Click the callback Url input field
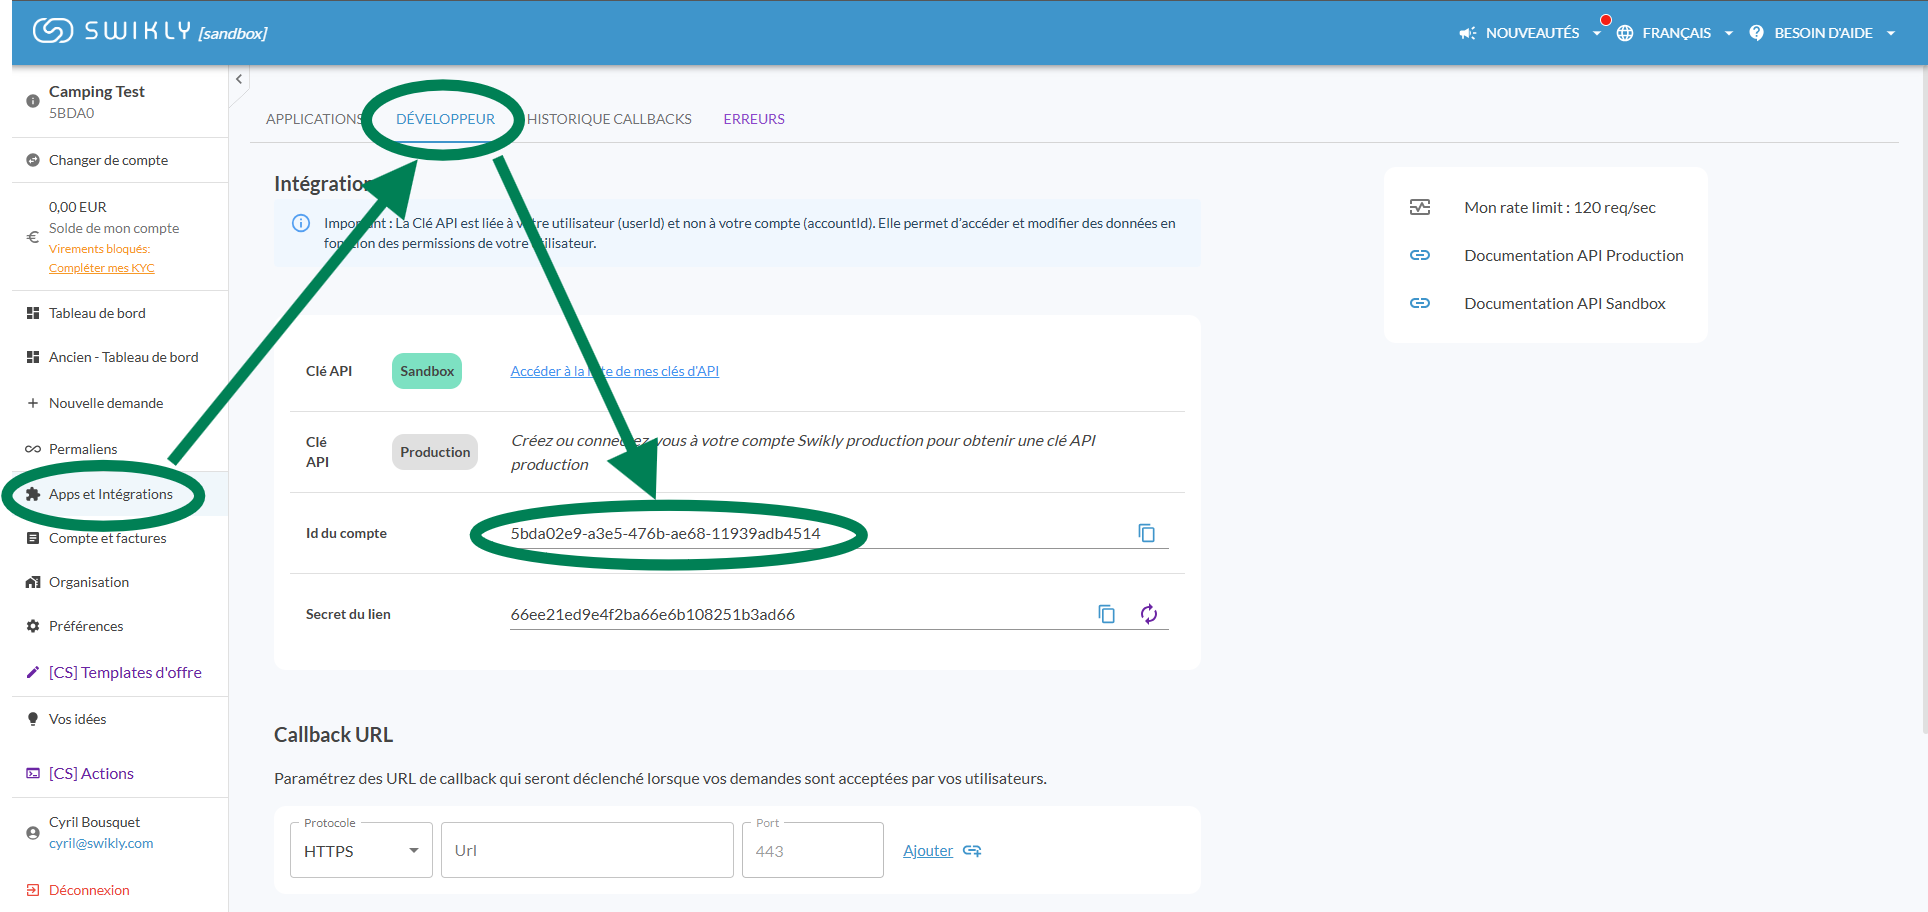Image resolution: width=1928 pixels, height=912 pixels. [x=587, y=851]
